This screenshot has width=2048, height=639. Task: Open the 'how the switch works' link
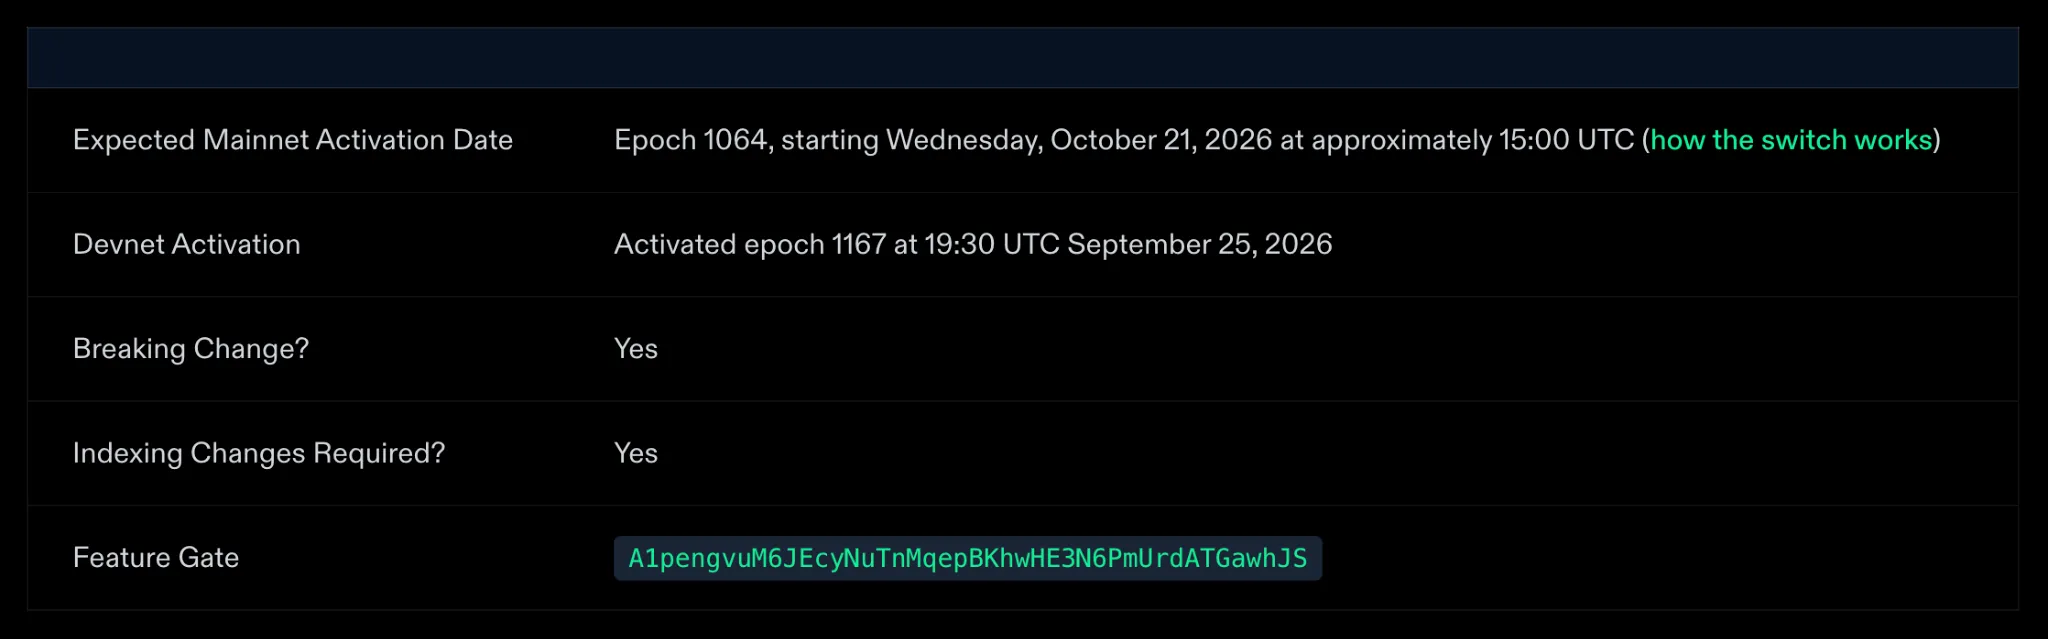point(1791,140)
